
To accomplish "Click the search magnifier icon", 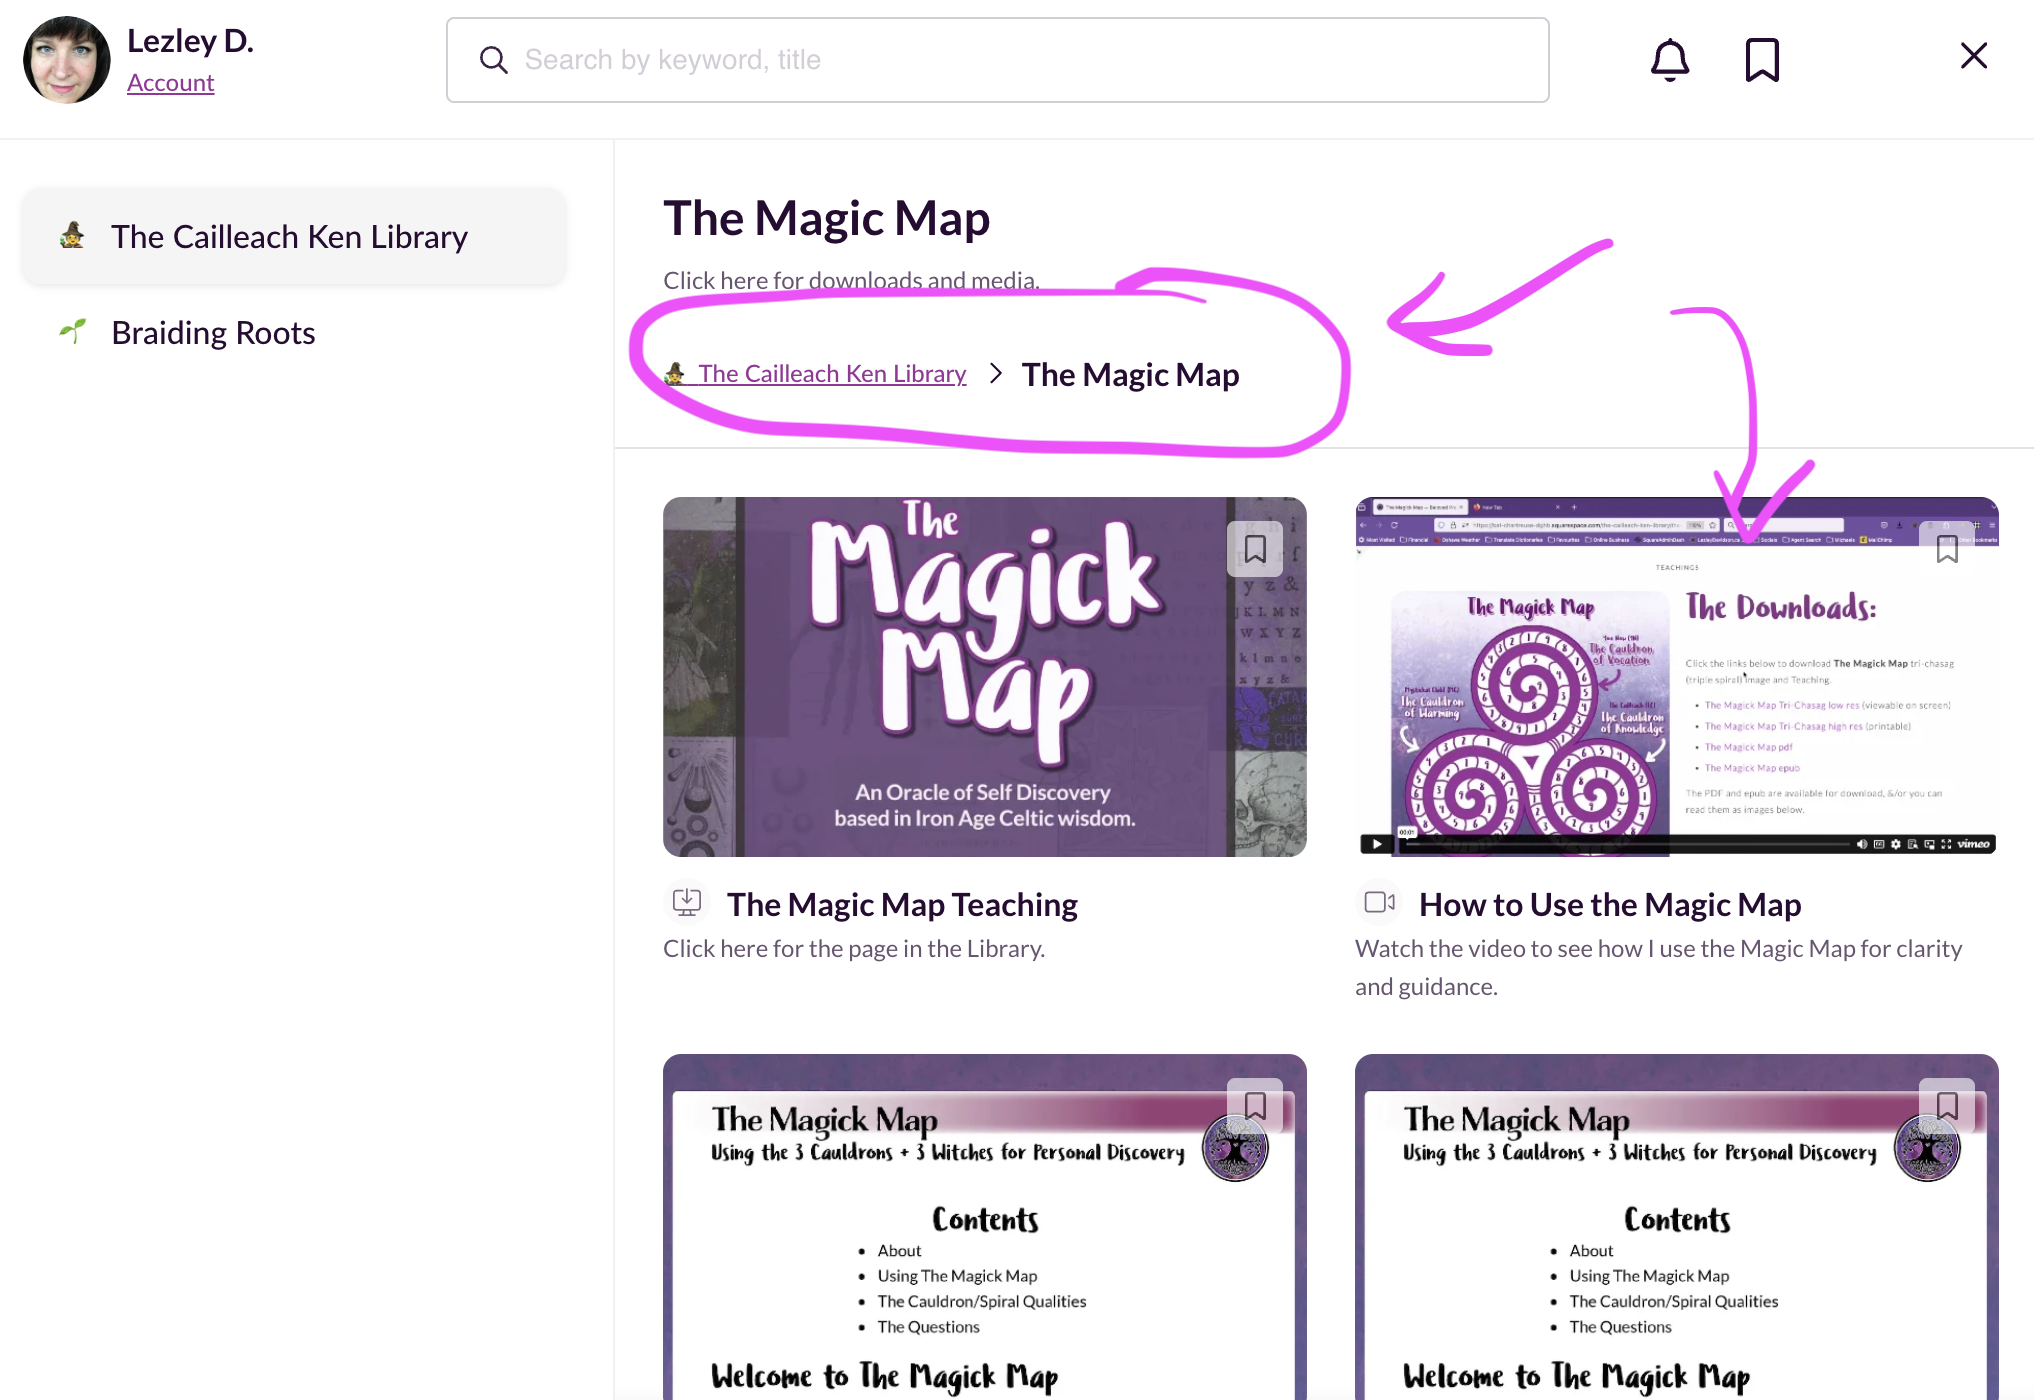I will [x=494, y=60].
